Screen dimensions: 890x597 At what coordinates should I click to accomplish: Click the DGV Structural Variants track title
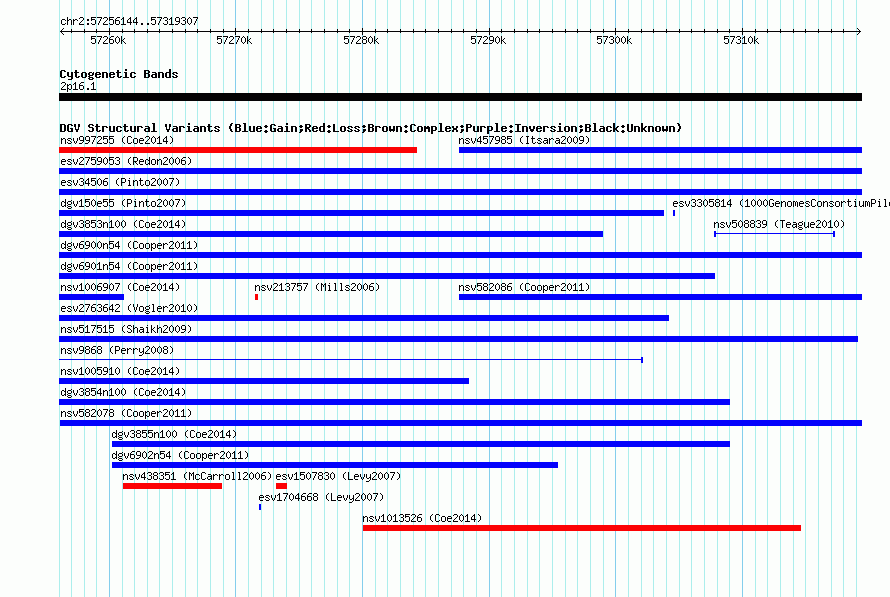pyautogui.click(x=371, y=128)
